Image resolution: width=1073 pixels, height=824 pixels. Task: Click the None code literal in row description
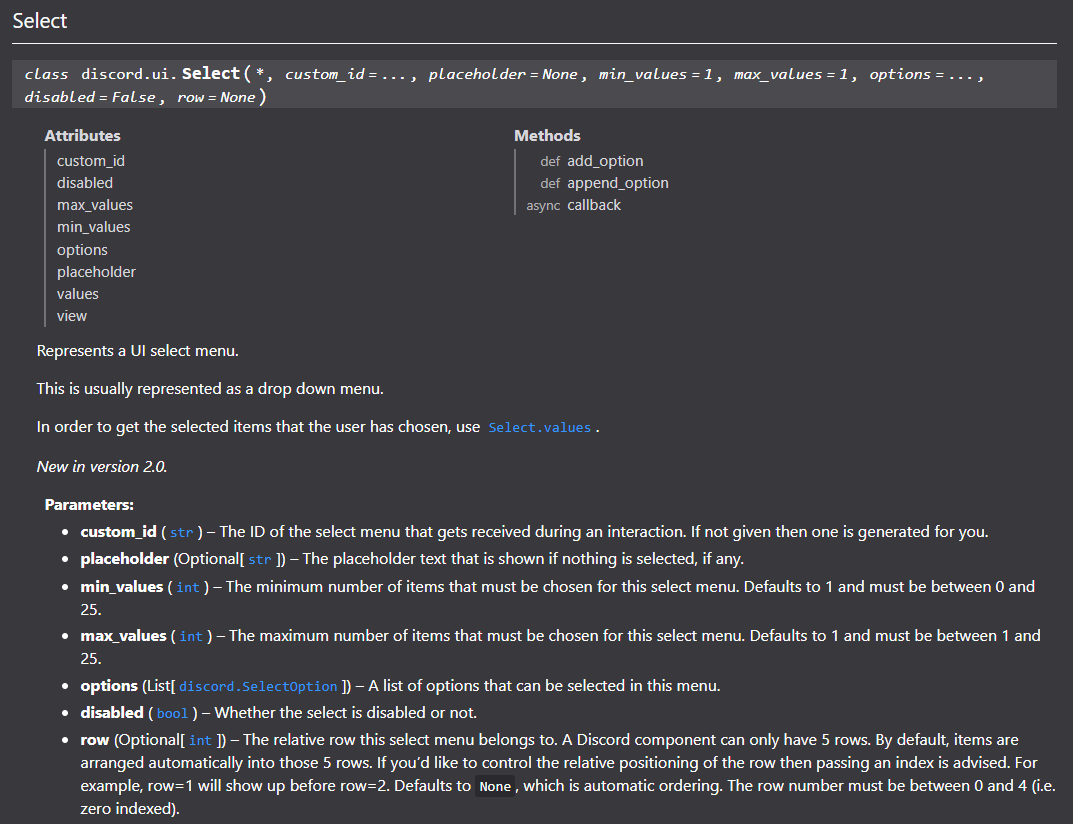coord(495,786)
